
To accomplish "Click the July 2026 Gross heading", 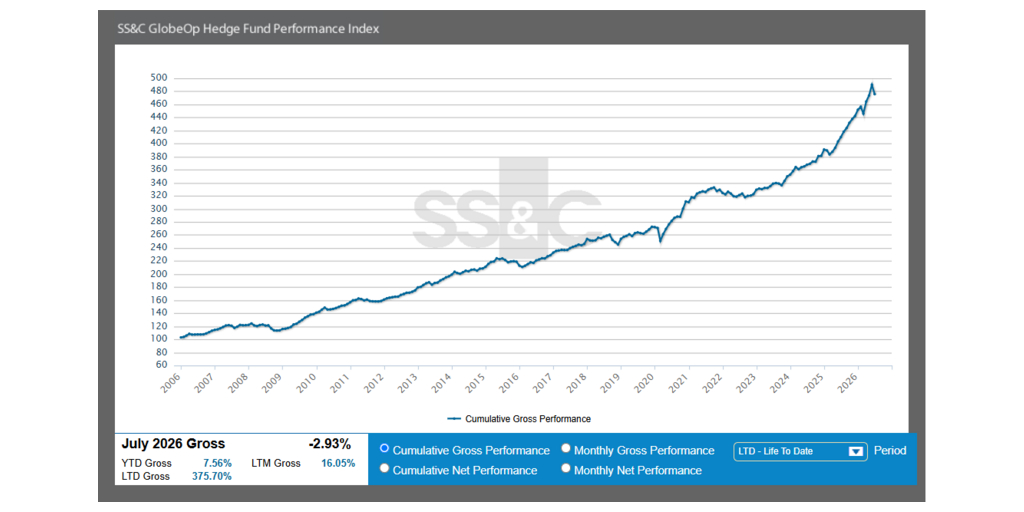I will tap(173, 444).
